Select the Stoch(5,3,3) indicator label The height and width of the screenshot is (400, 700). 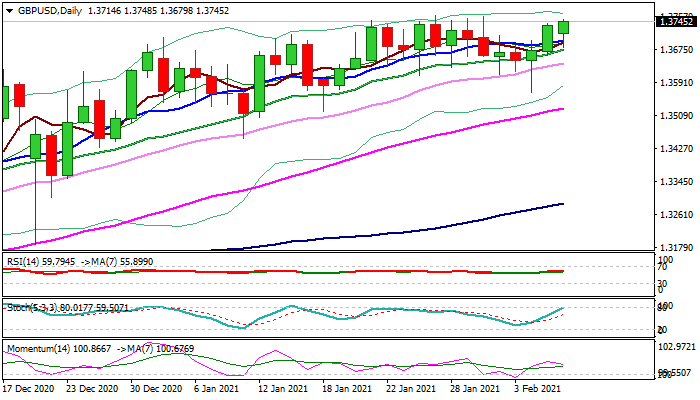click(31, 308)
